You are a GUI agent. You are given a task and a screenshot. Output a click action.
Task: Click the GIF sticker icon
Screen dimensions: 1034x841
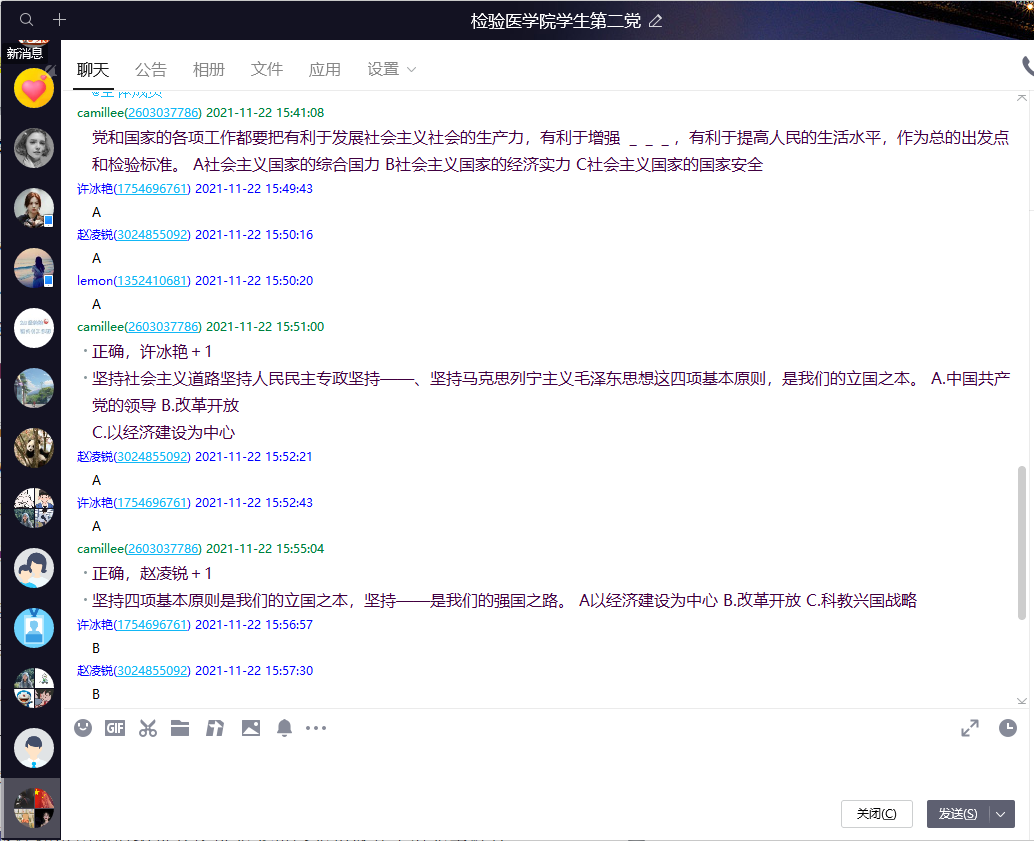coord(115,728)
